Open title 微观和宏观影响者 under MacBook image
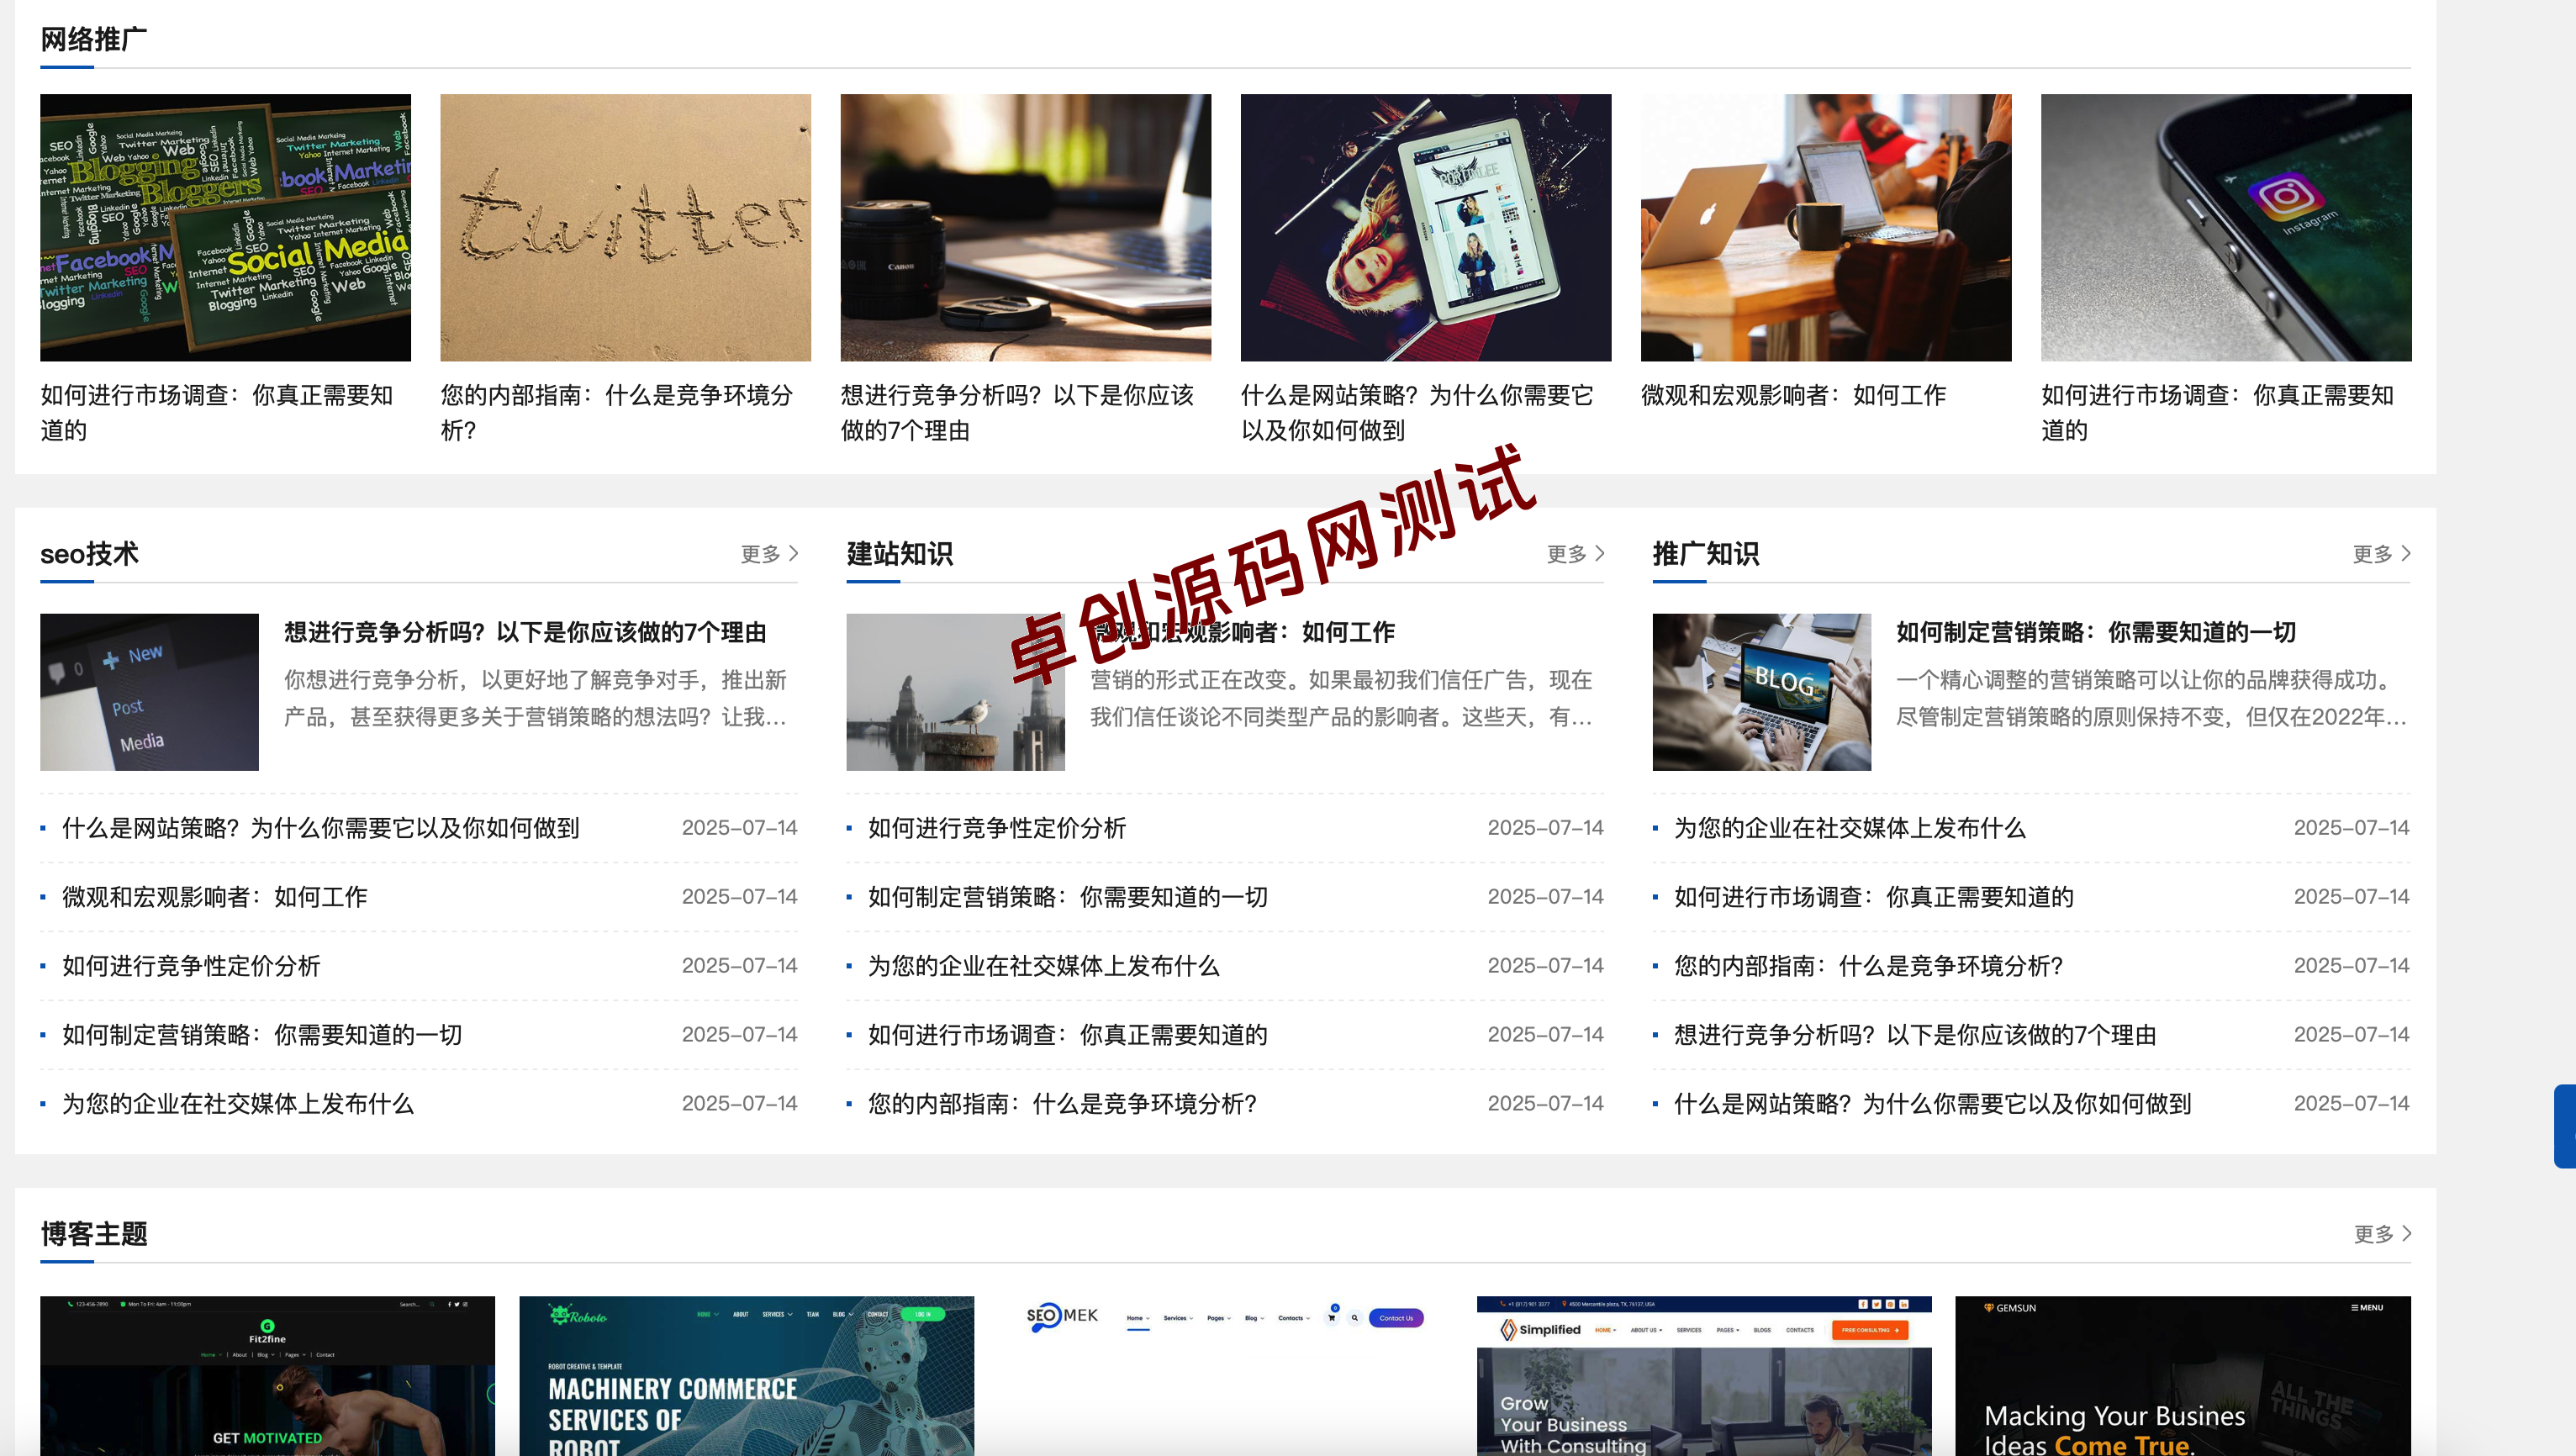Screen dimensions: 2576x1456 [x=1793, y=396]
